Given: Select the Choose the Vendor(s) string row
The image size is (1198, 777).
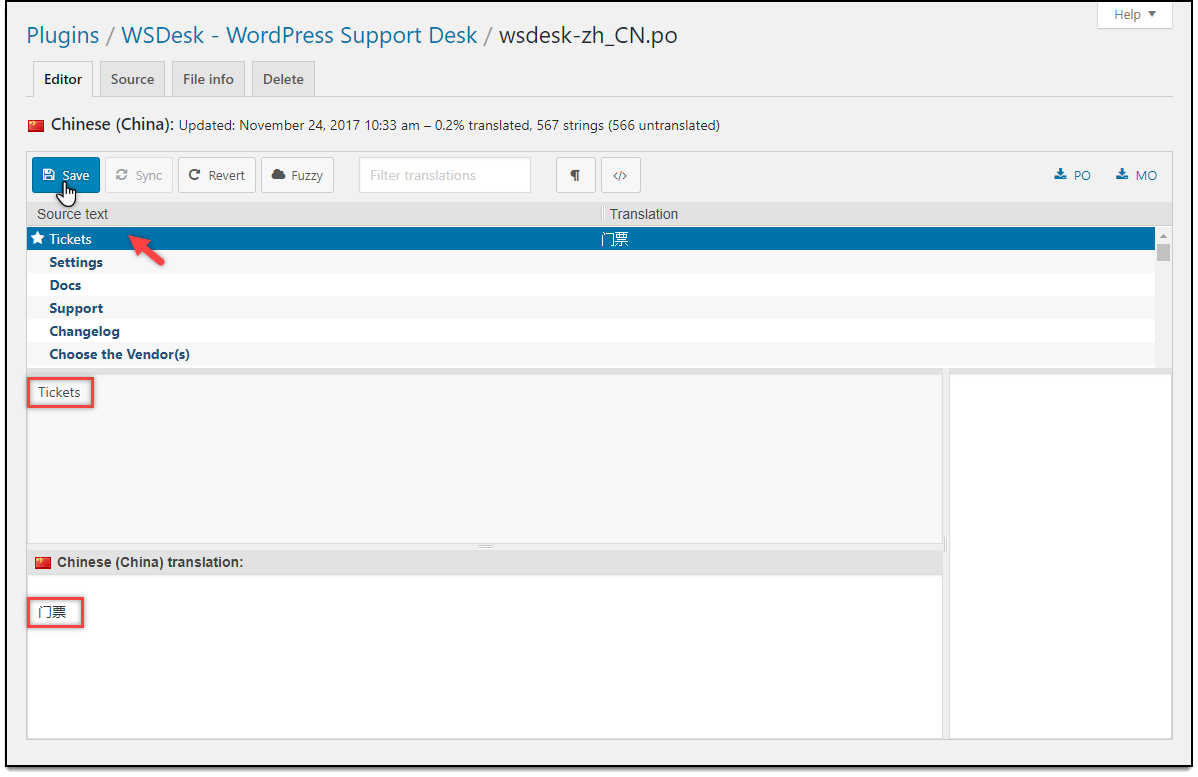Looking at the screenshot, I should pos(591,354).
